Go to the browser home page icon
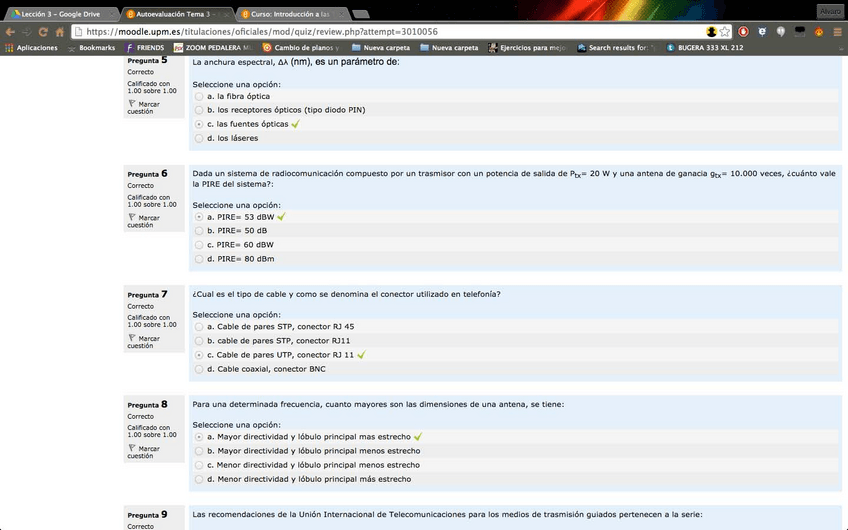This screenshot has width=848, height=530. [x=60, y=32]
